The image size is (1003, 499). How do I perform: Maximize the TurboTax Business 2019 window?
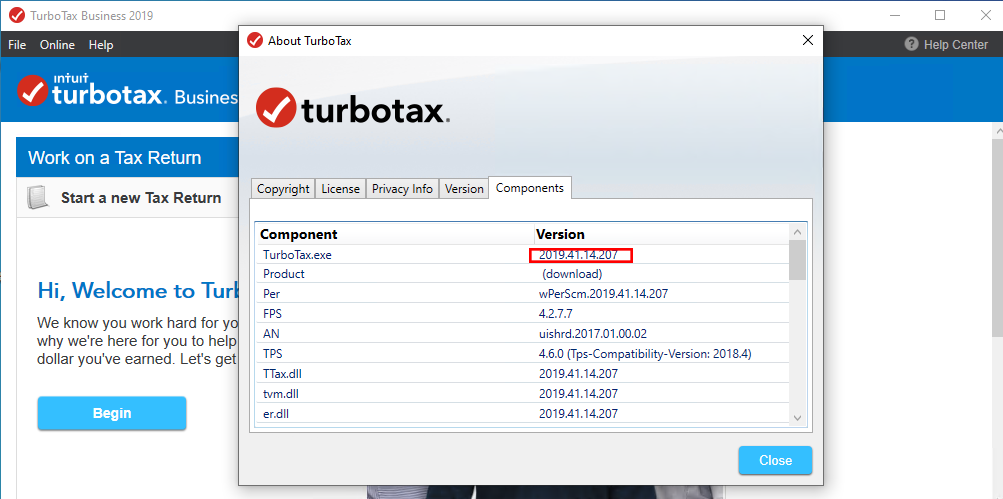(940, 15)
